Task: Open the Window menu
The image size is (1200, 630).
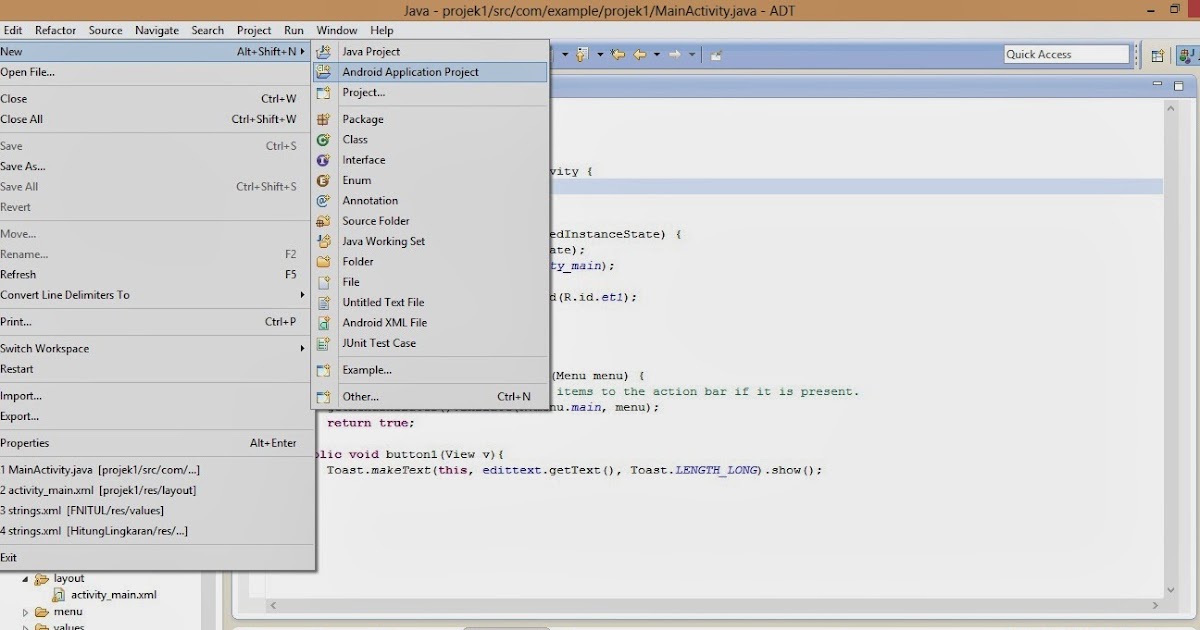Action: point(337,31)
